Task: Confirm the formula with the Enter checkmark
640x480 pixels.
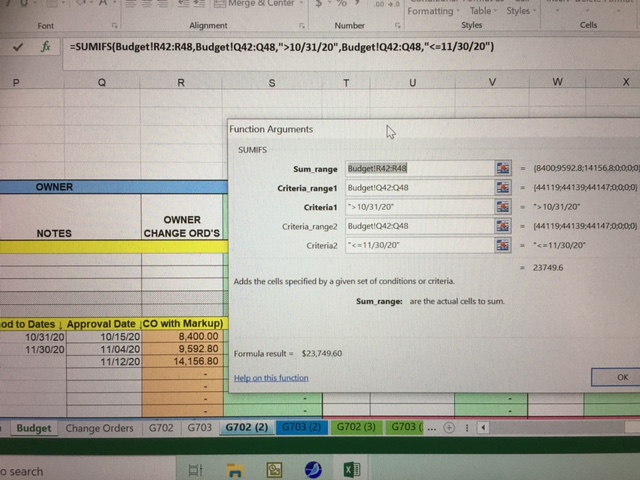Action: [18, 47]
